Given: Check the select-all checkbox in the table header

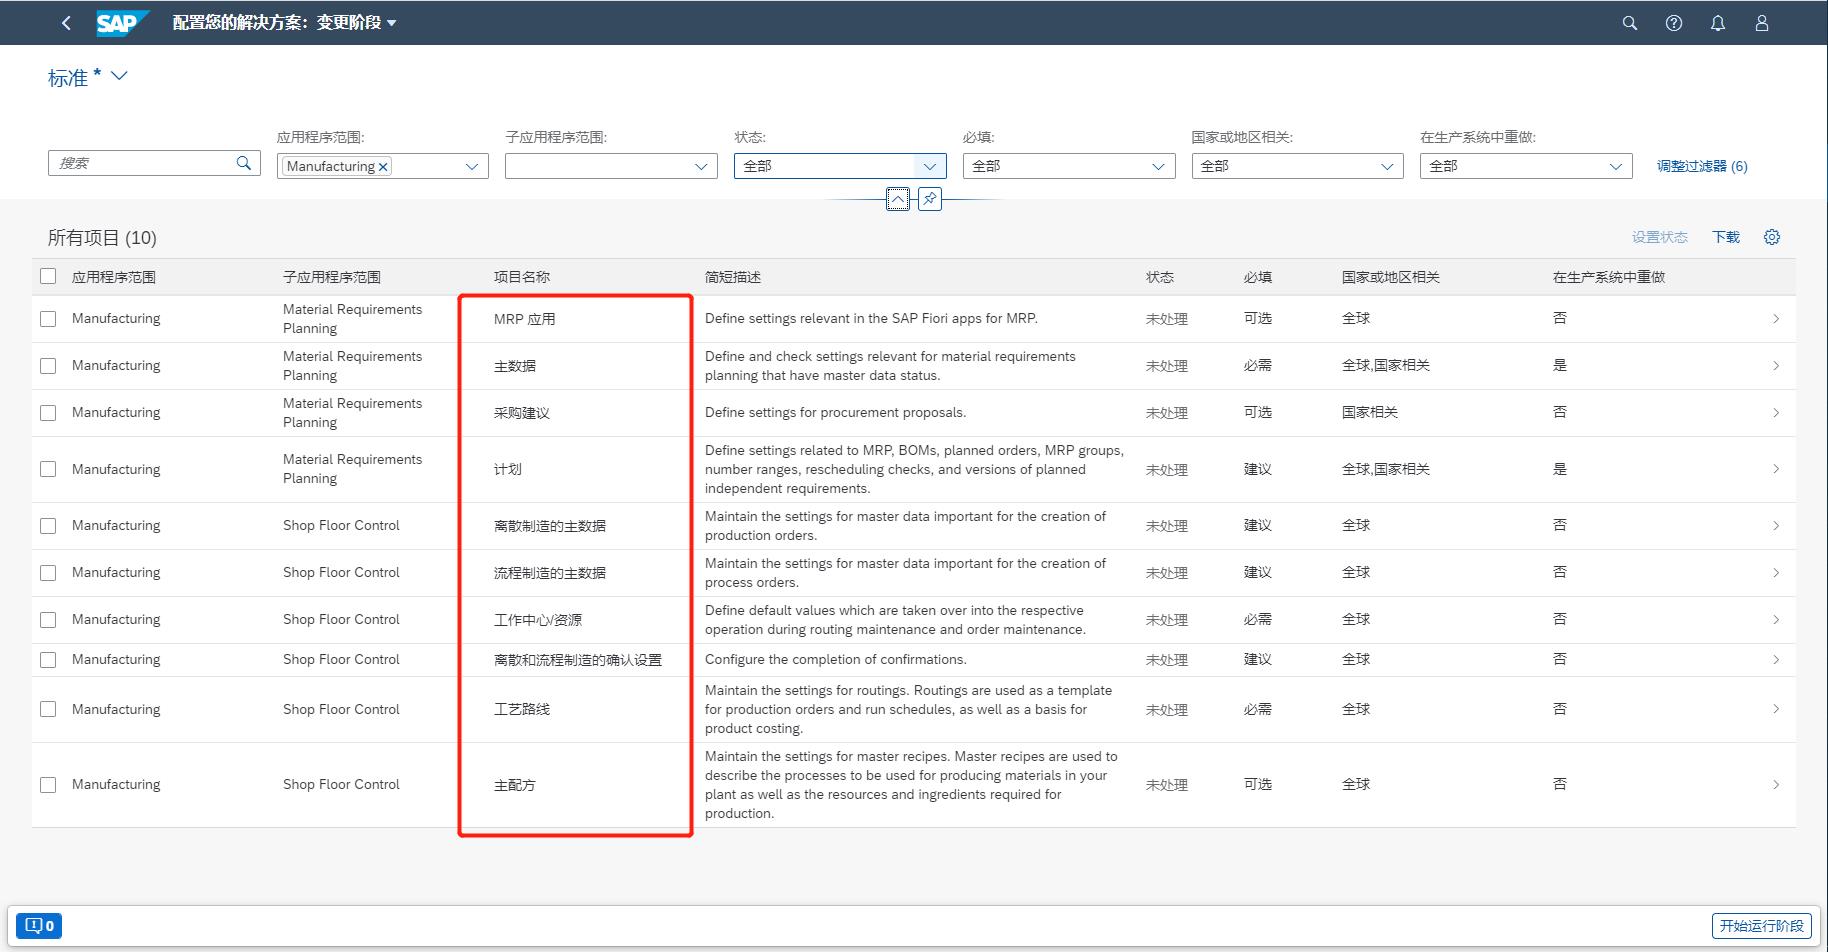Looking at the screenshot, I should [x=48, y=276].
